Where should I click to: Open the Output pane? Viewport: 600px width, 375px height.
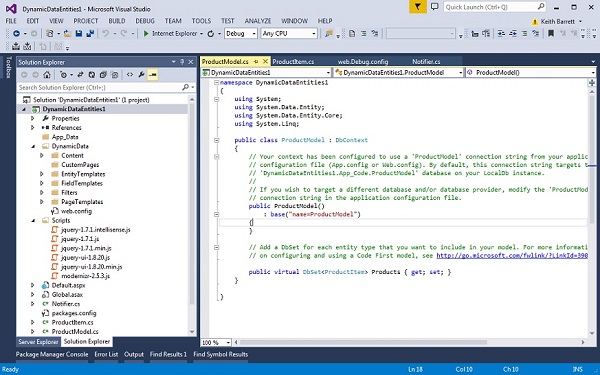coord(134,355)
